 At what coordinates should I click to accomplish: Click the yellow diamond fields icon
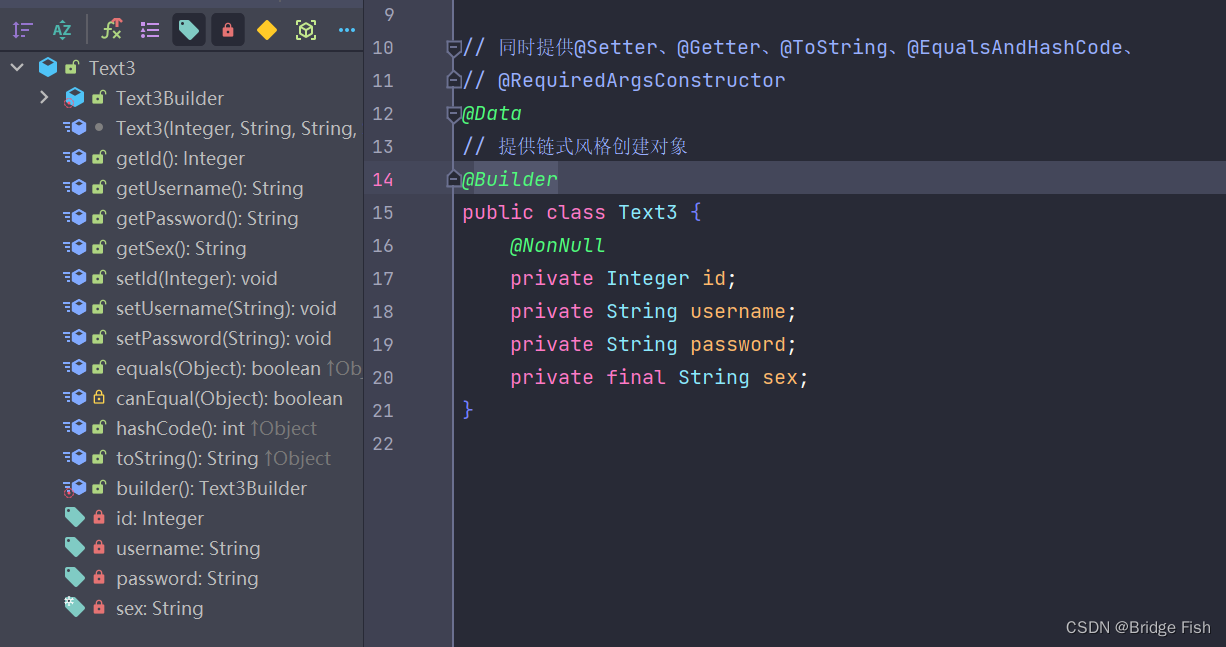(x=266, y=30)
